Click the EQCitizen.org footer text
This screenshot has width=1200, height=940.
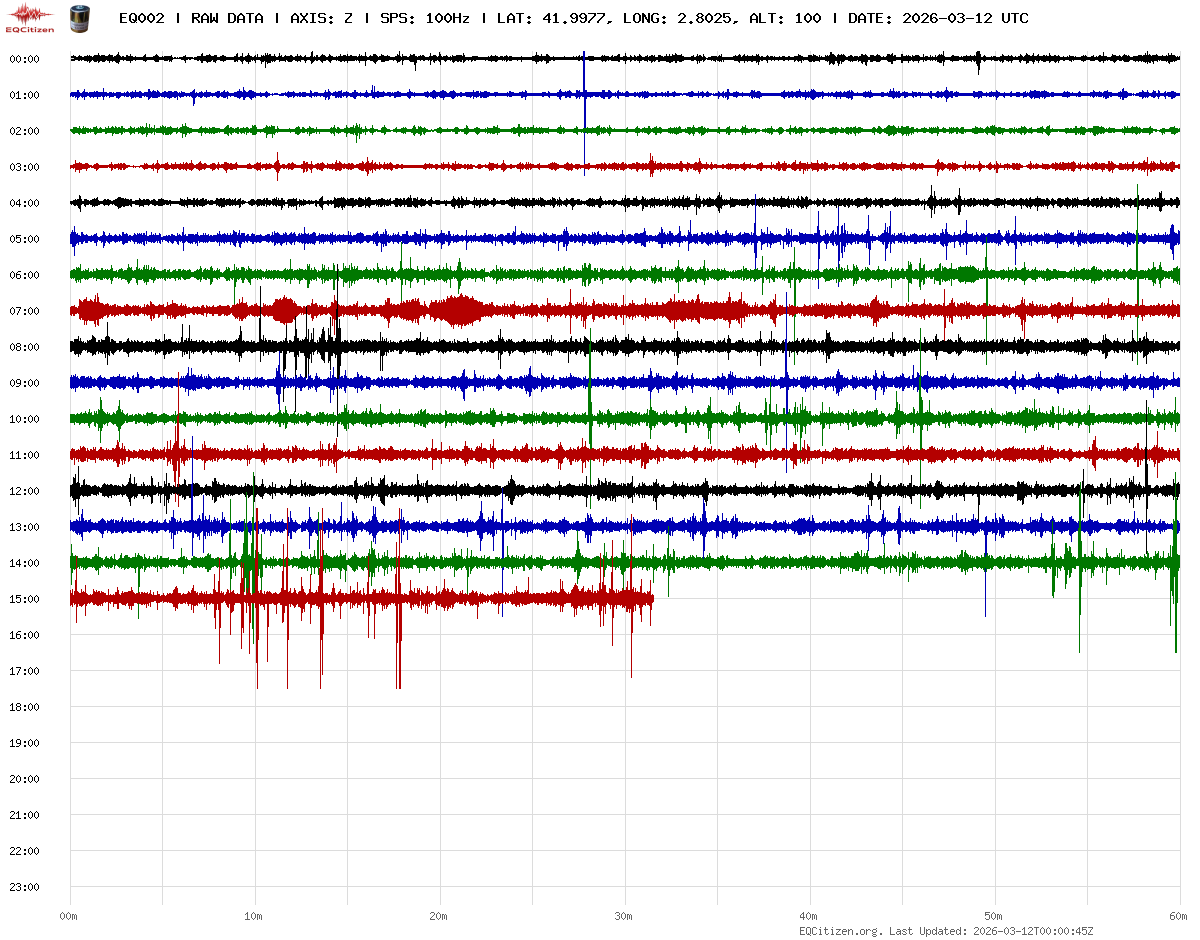coord(840,931)
